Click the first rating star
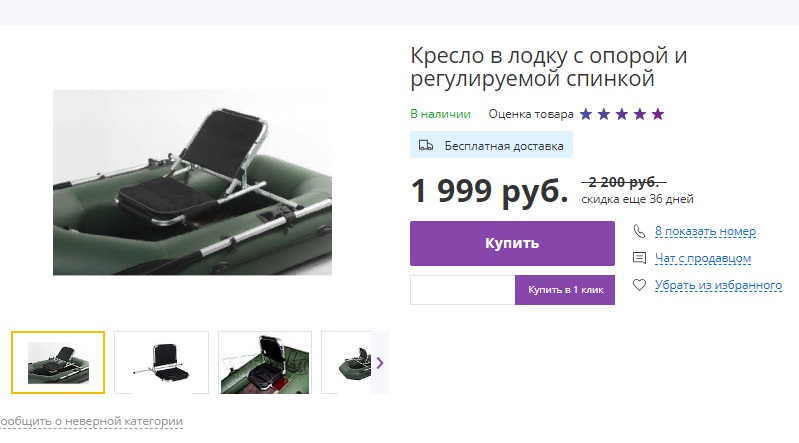The width and height of the screenshot is (799, 443). (x=586, y=114)
